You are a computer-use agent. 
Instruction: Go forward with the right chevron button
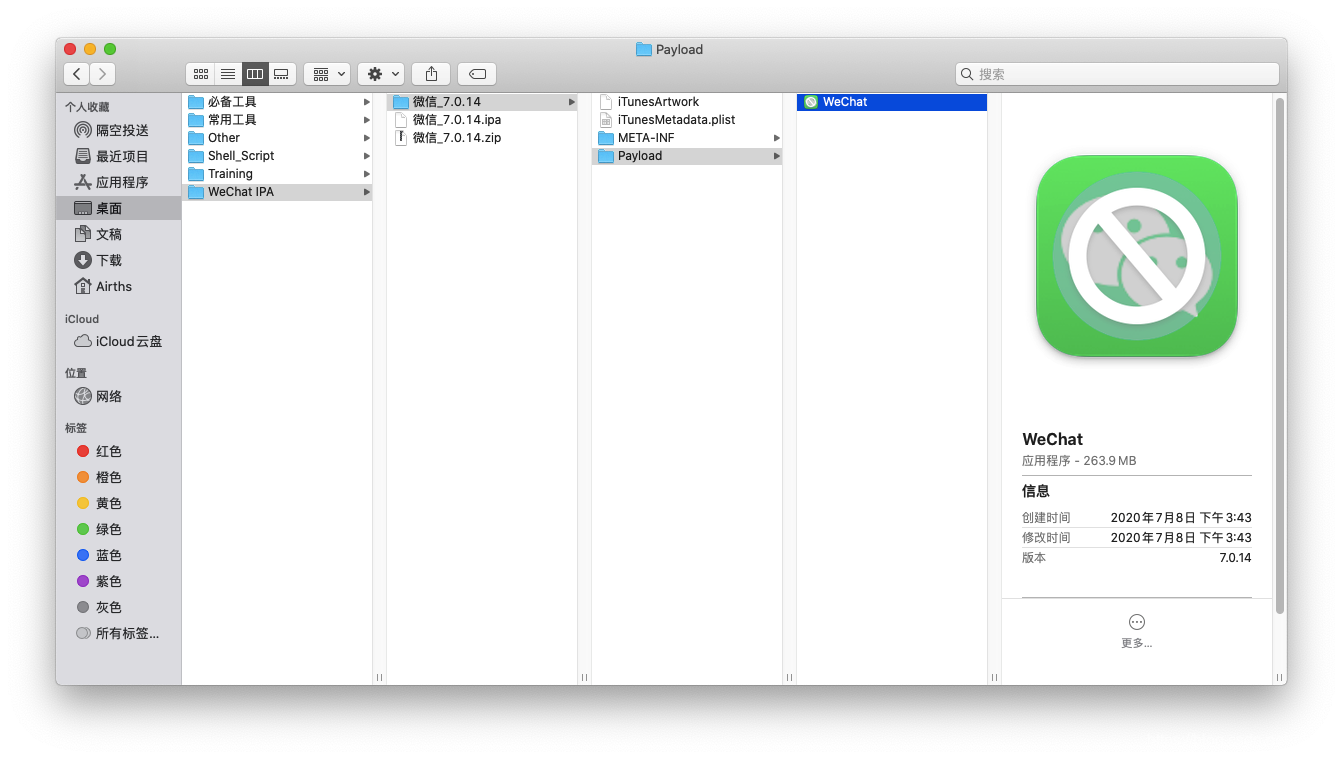103,74
